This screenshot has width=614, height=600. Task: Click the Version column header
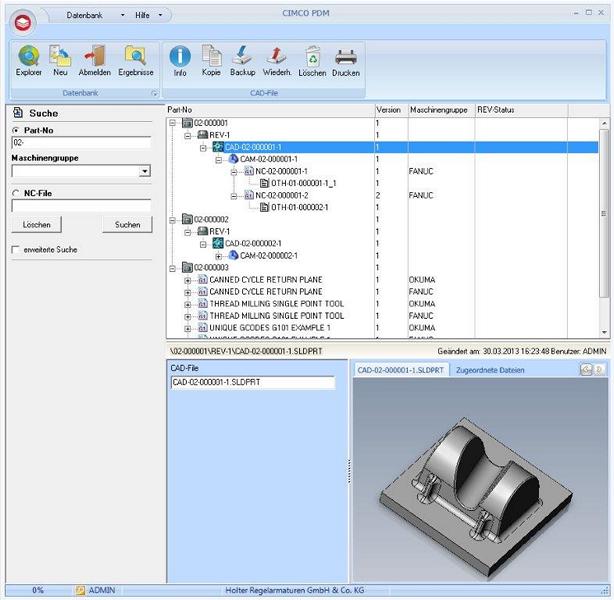[391, 110]
